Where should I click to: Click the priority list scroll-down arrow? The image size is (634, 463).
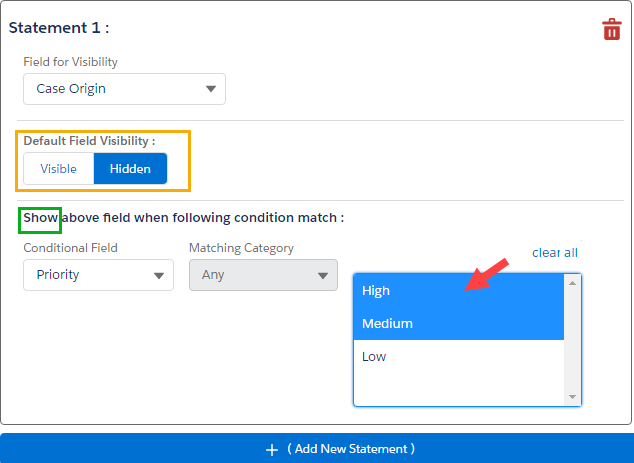pyautogui.click(x=573, y=397)
